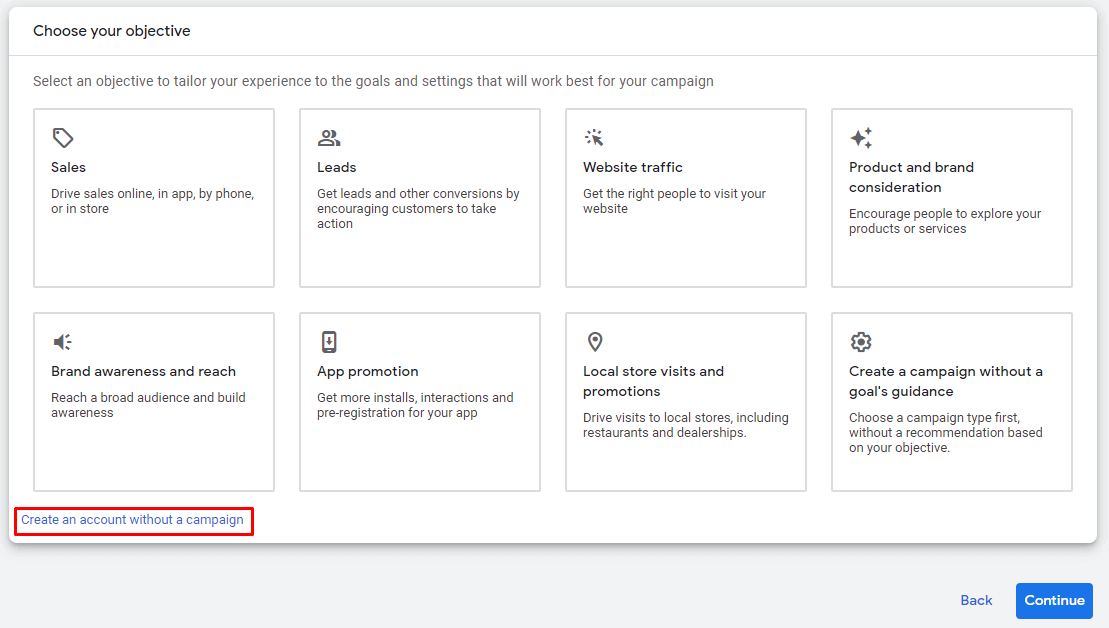The image size is (1109, 628).
Task: Click the Website traffic cursor icon
Action: [x=594, y=137]
